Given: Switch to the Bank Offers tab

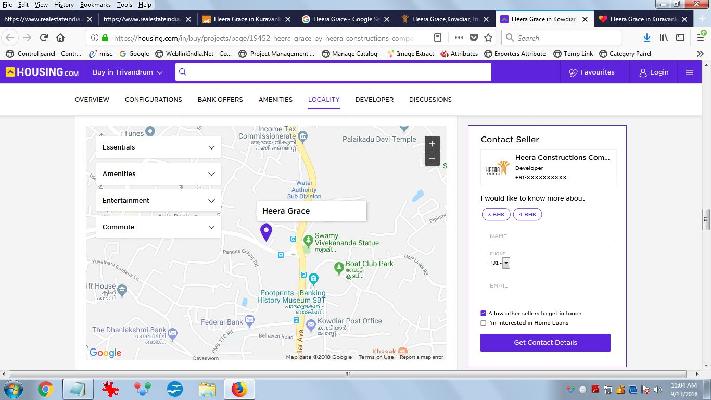Looking at the screenshot, I should pyautogui.click(x=220, y=99).
